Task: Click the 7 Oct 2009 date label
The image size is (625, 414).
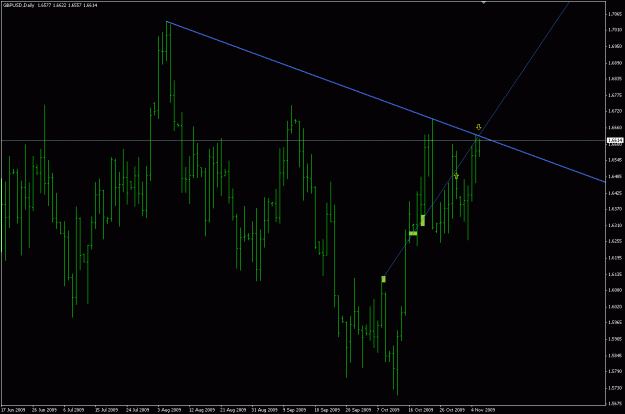Action: tap(388, 410)
